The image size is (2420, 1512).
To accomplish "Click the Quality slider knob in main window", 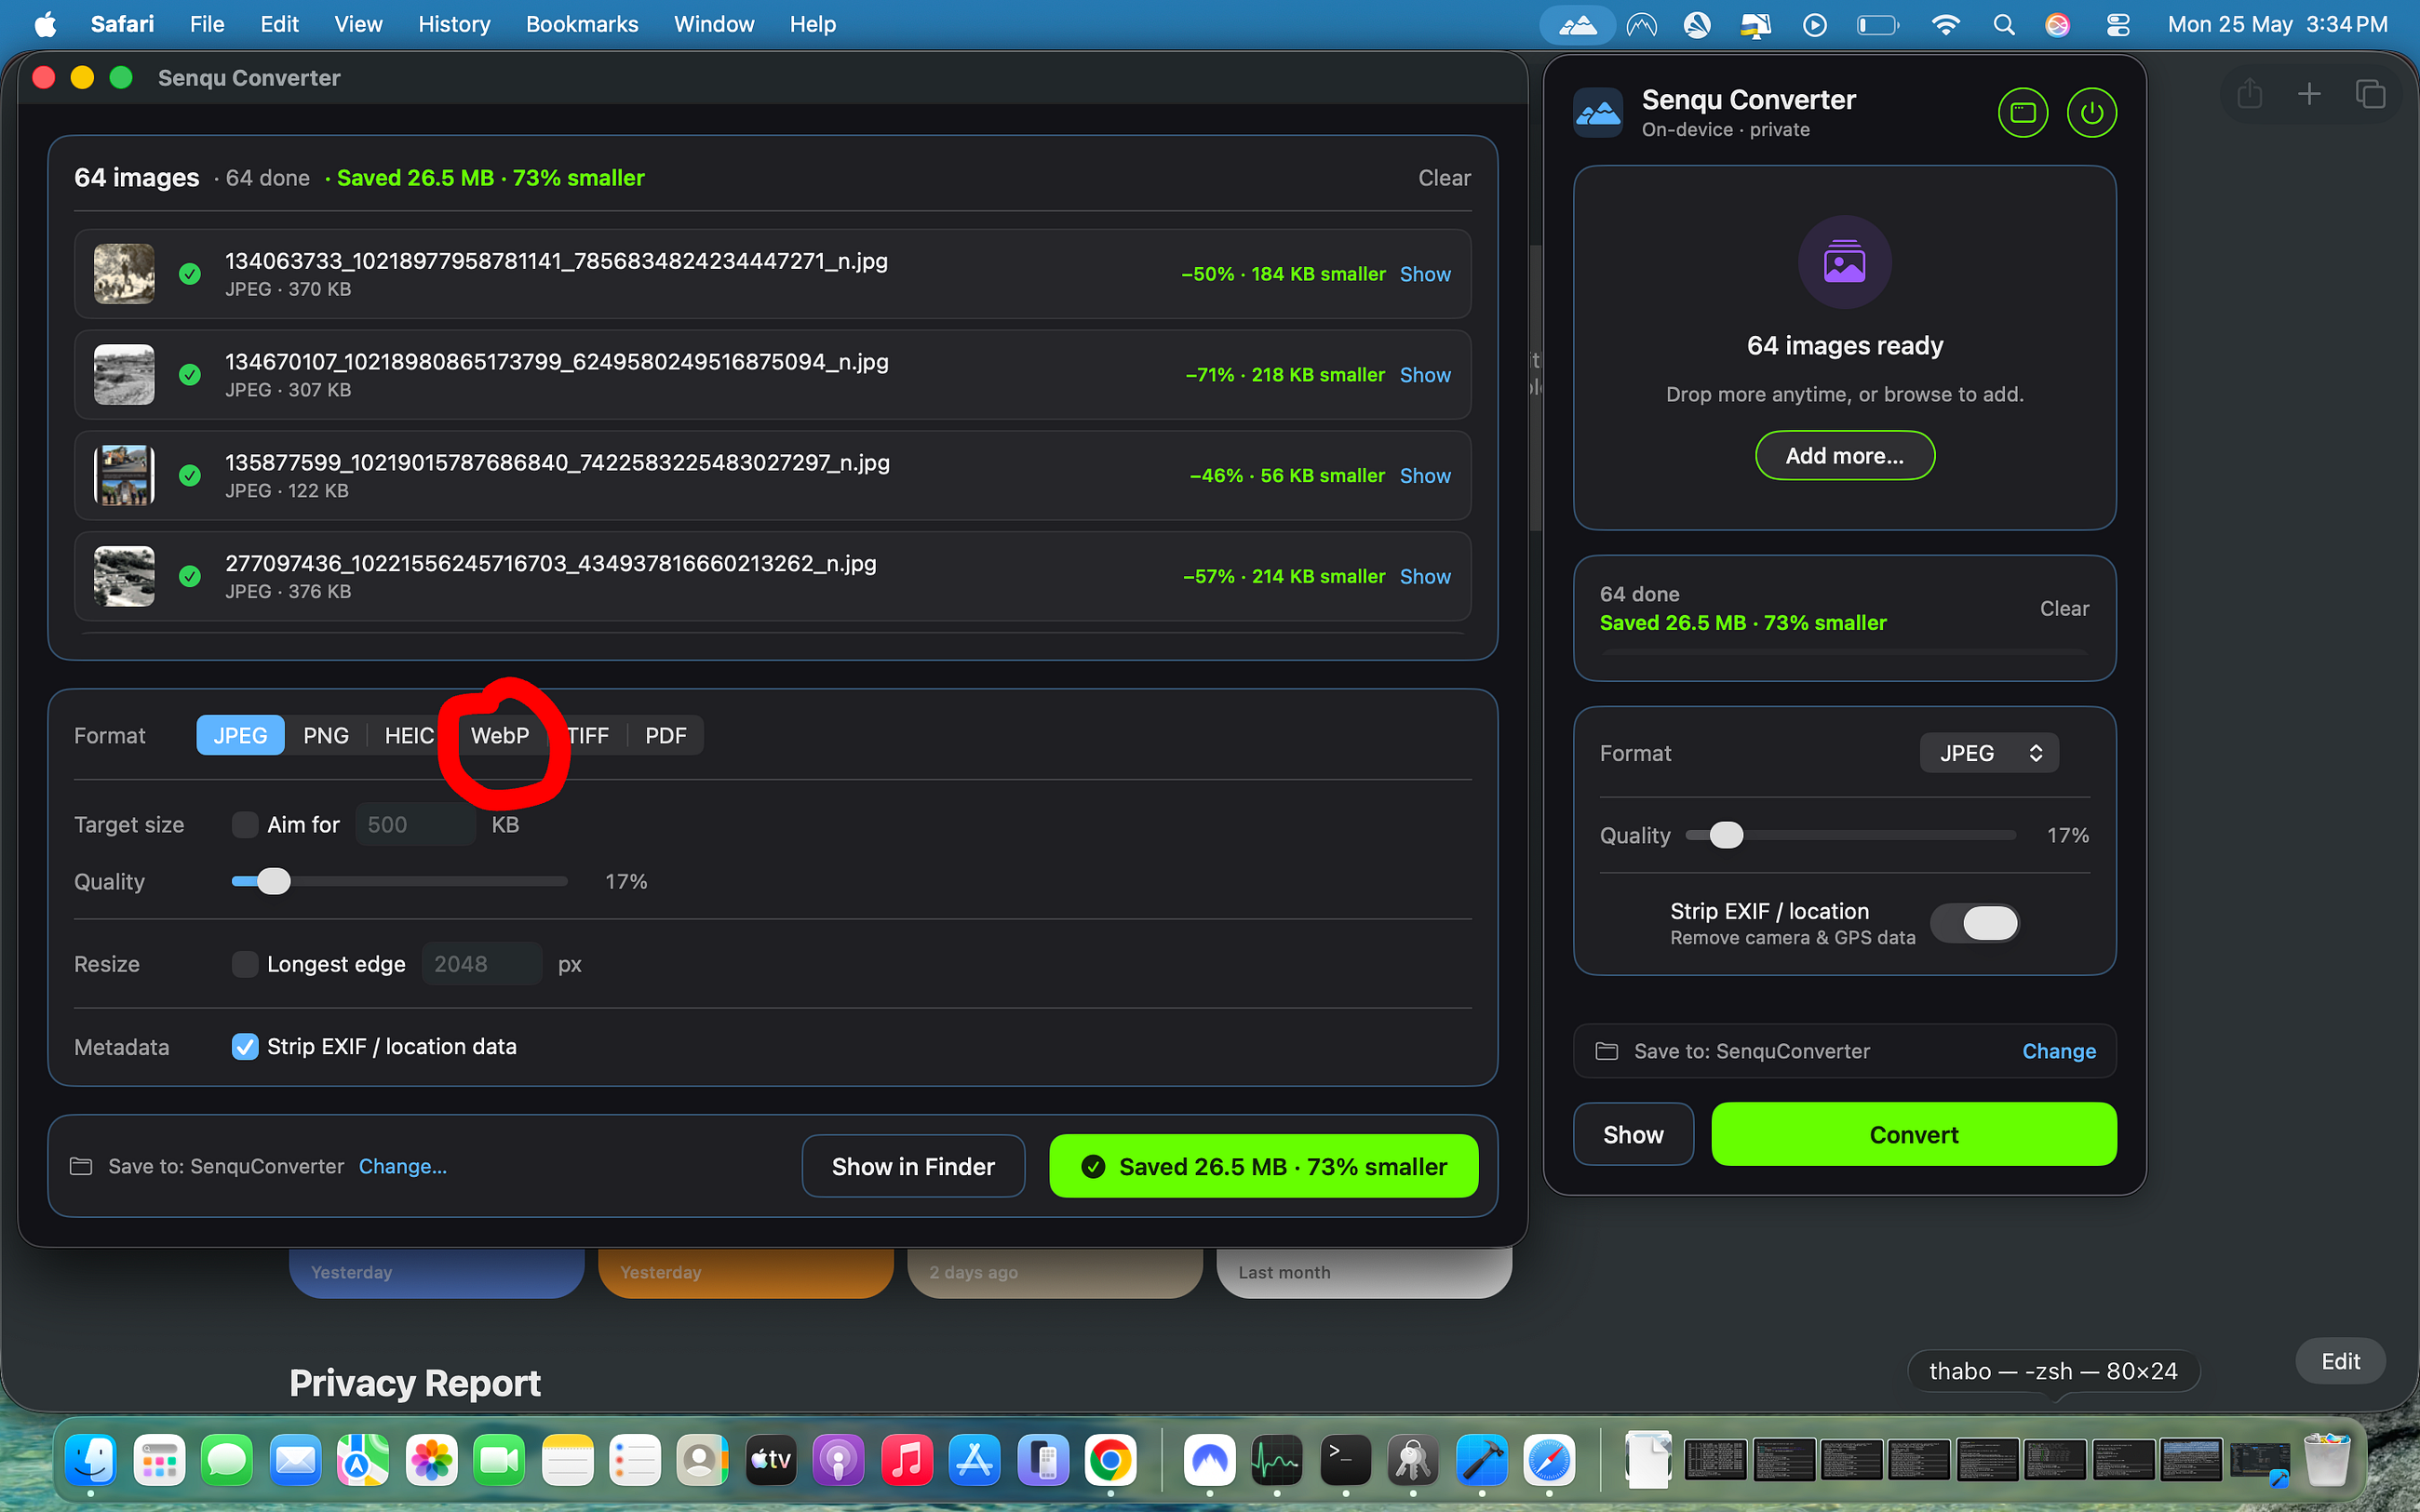I will coord(273,881).
